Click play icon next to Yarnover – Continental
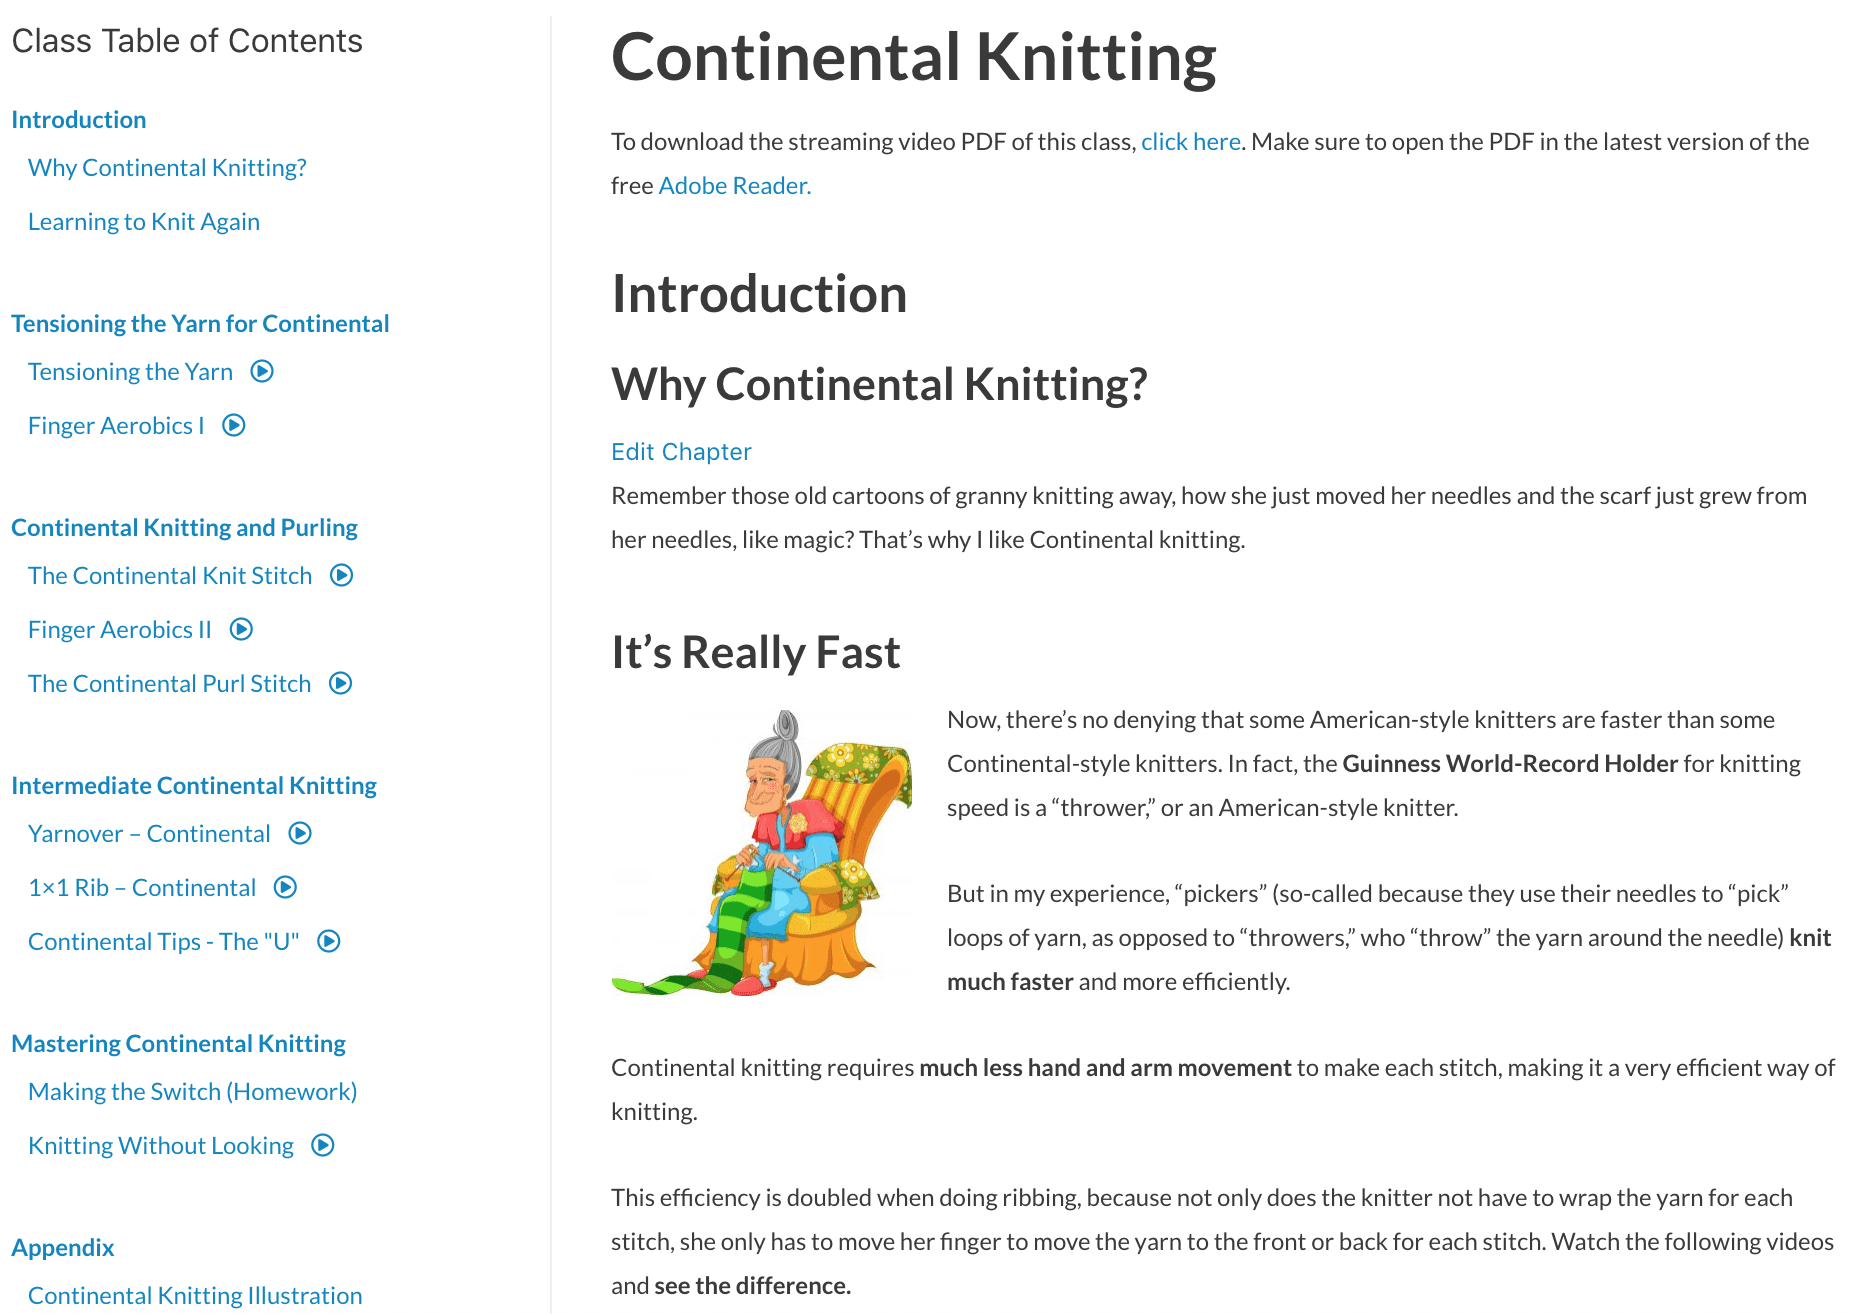 click(300, 834)
